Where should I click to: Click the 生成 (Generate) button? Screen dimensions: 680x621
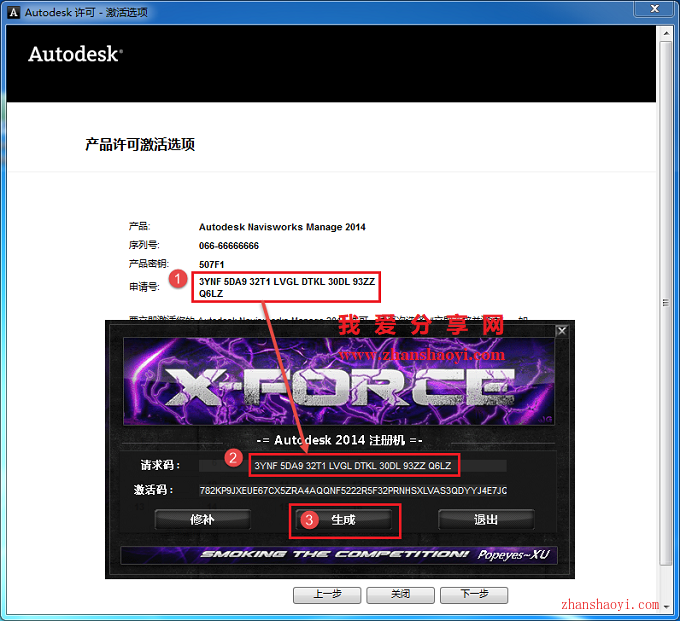[x=343, y=520]
